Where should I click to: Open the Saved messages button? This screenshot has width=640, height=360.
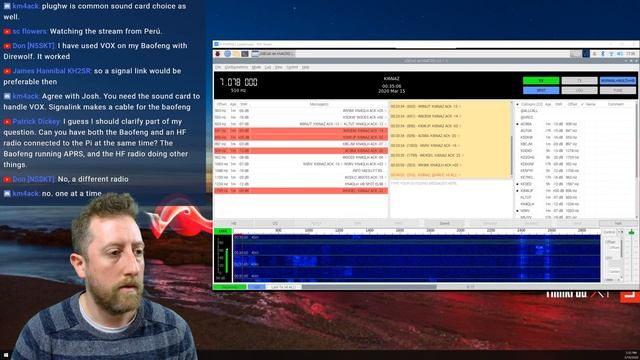pyautogui.click(x=444, y=223)
